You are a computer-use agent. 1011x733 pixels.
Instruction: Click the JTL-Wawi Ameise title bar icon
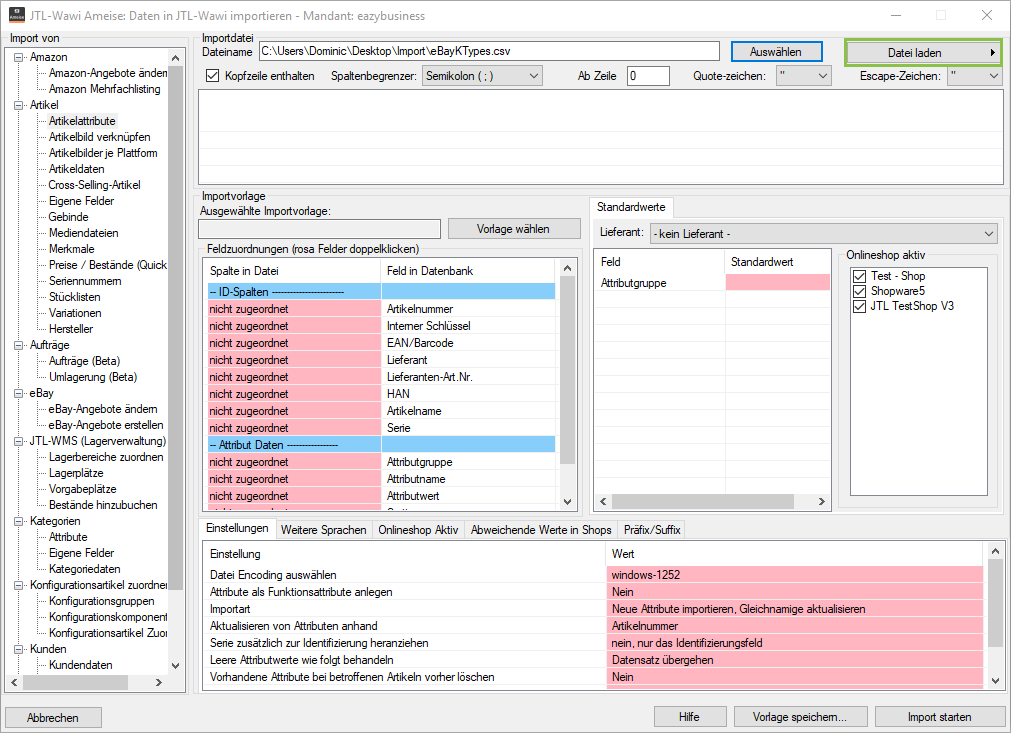point(17,15)
